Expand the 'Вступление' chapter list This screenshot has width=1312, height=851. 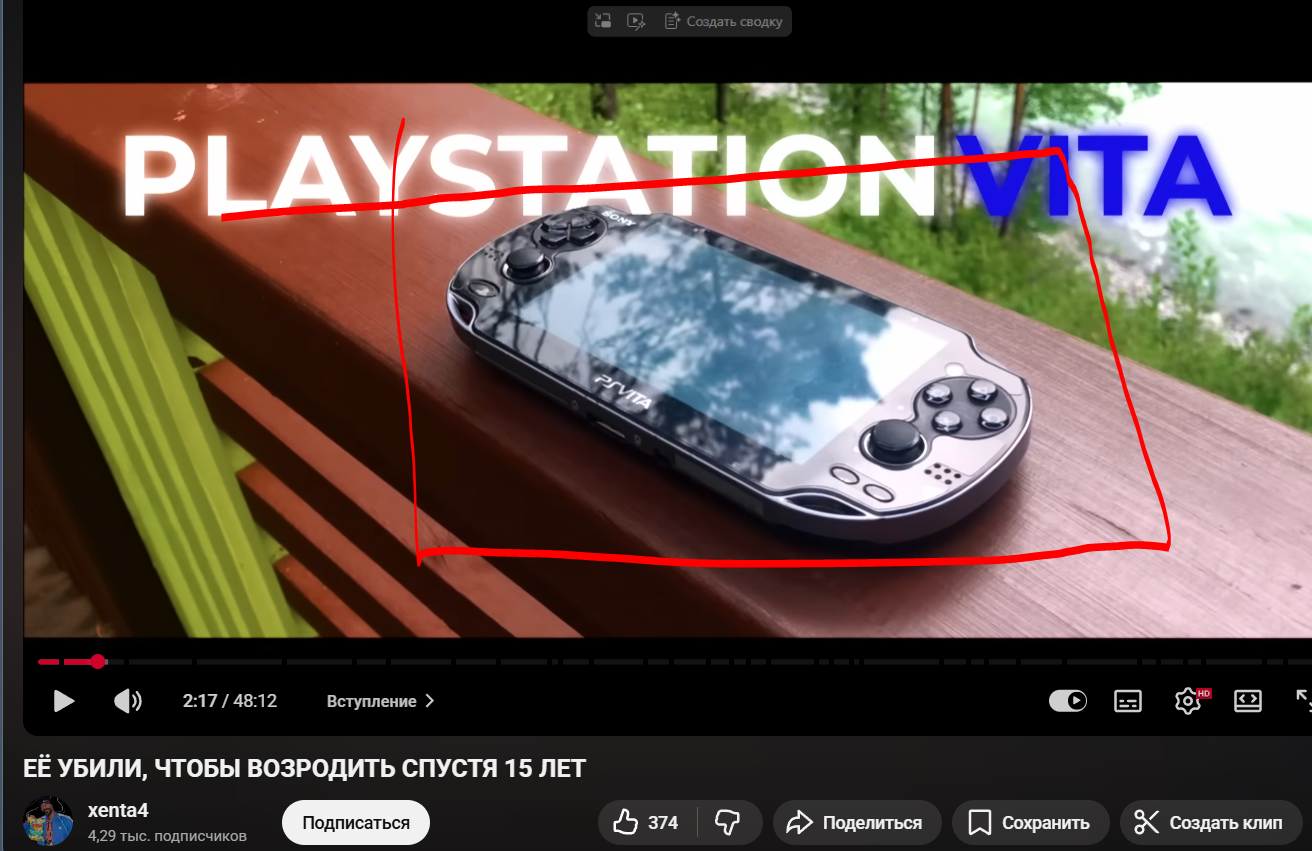coord(380,701)
